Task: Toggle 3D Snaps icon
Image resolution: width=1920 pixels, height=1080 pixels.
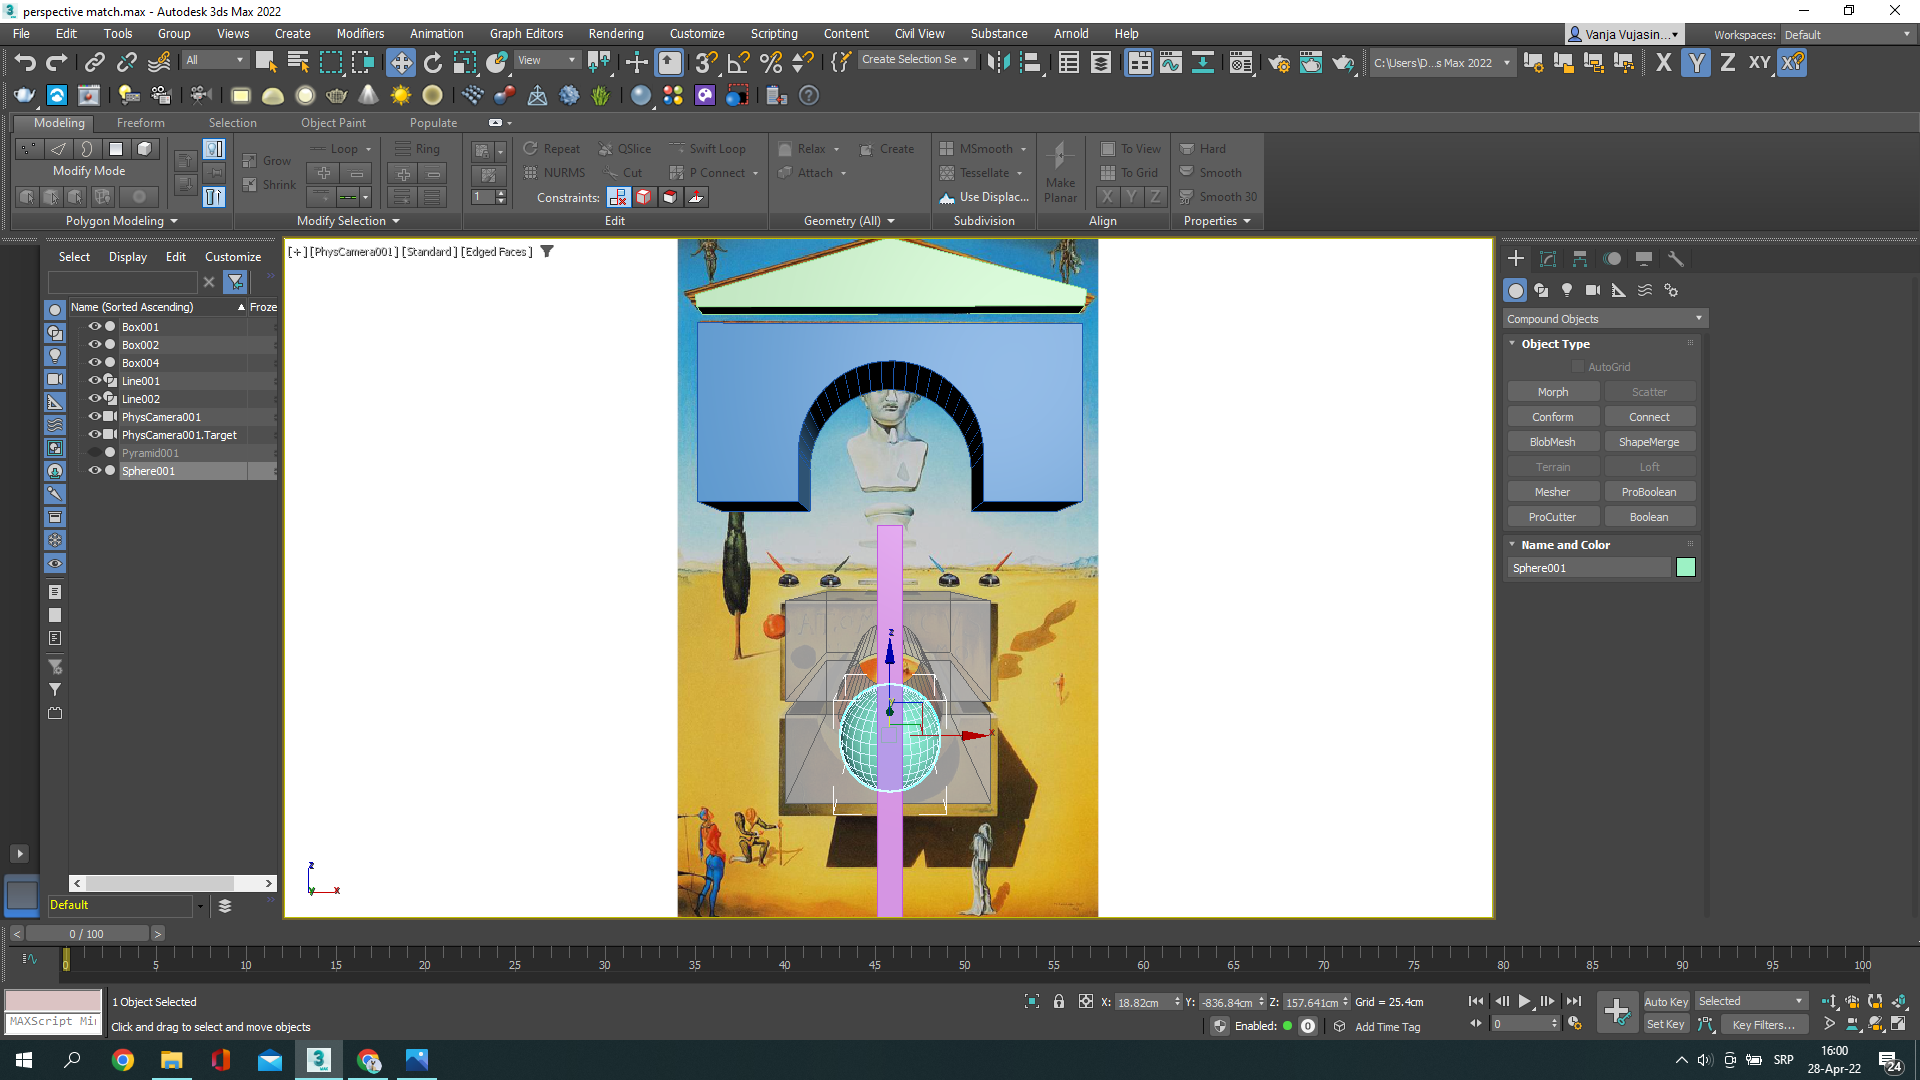Action: 706,63
